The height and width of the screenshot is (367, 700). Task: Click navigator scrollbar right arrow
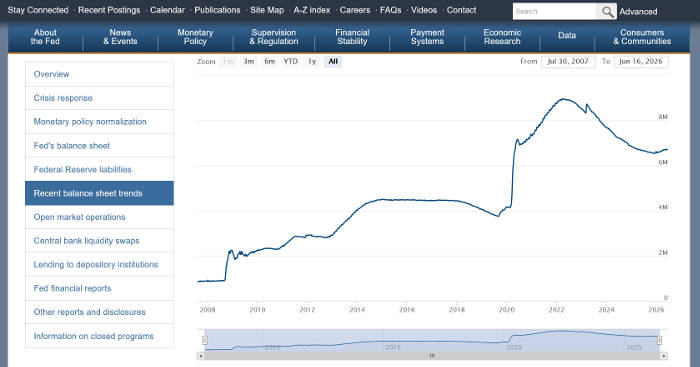pos(664,356)
